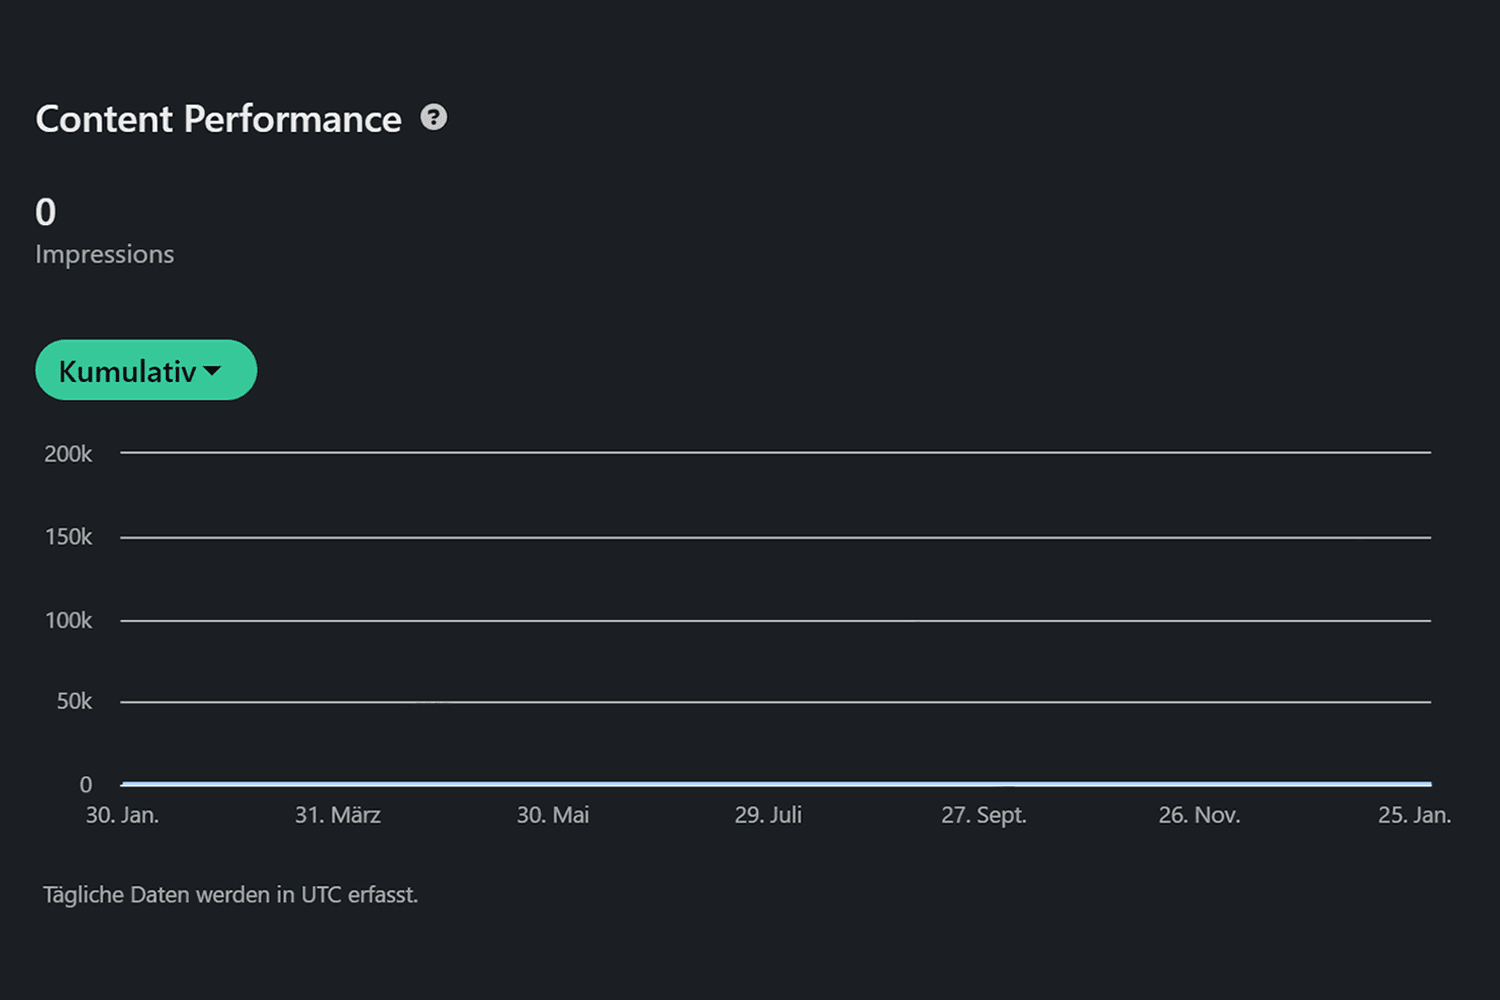This screenshot has width=1500, height=1000.
Task: Click the large 0 impressions count
Action: coord(46,212)
